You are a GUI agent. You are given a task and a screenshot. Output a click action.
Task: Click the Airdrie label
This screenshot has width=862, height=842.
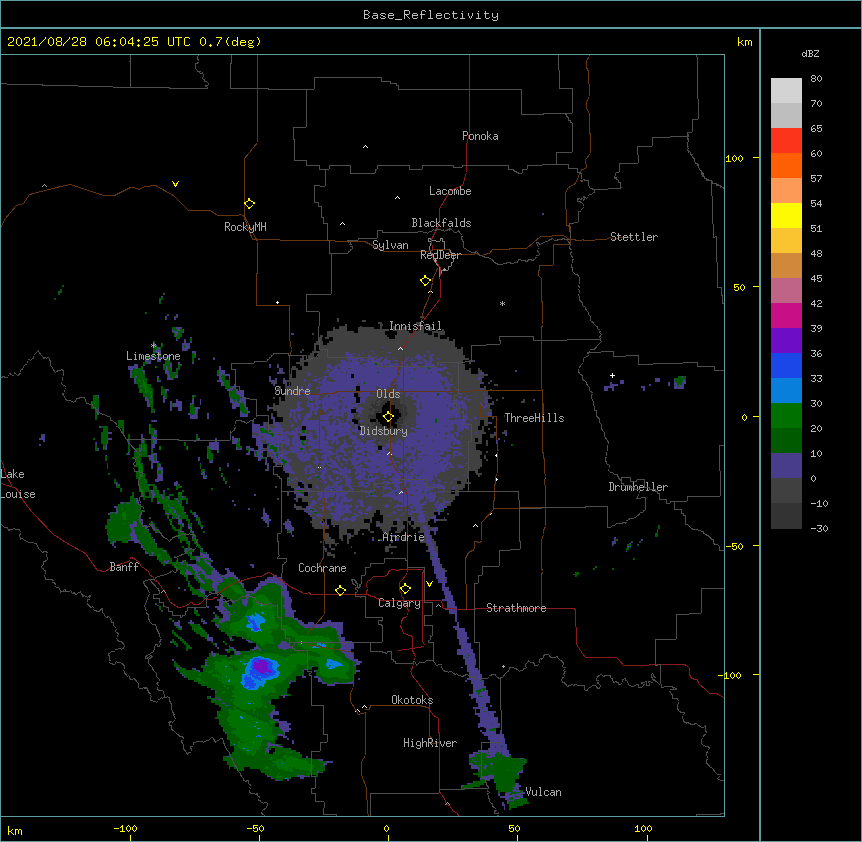404,537
